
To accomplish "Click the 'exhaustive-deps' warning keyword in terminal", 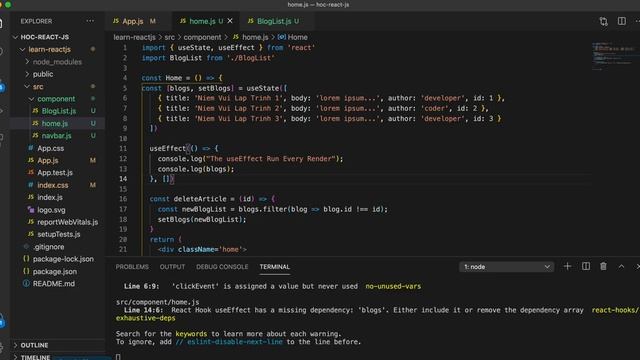I will click(x=146, y=318).
